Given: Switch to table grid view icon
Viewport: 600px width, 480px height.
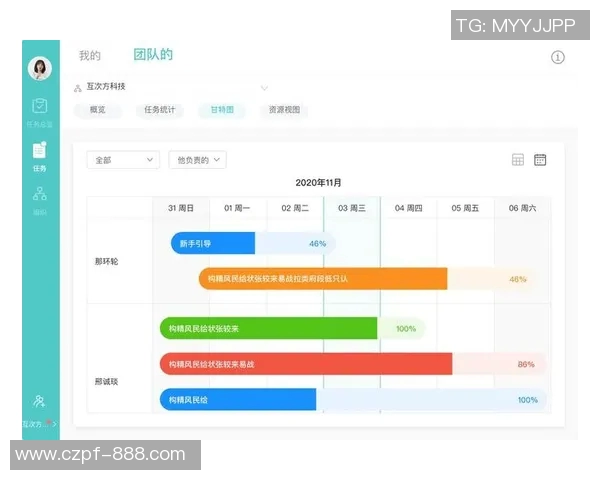Looking at the screenshot, I should [x=518, y=160].
